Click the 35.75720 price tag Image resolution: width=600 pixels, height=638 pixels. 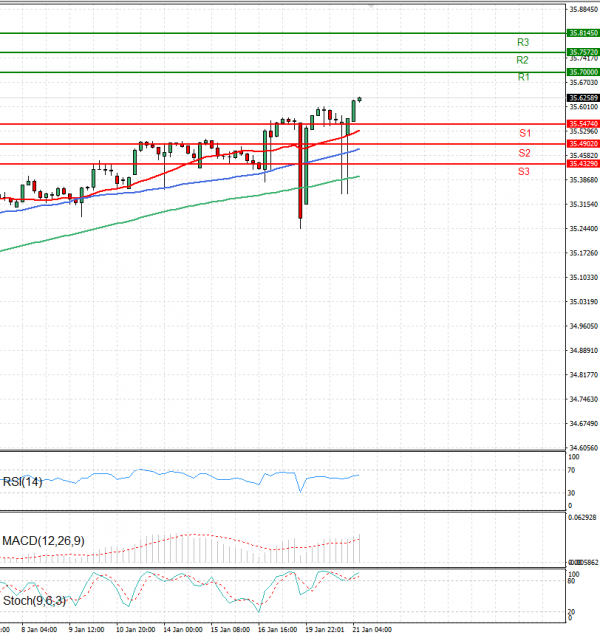[583, 52]
